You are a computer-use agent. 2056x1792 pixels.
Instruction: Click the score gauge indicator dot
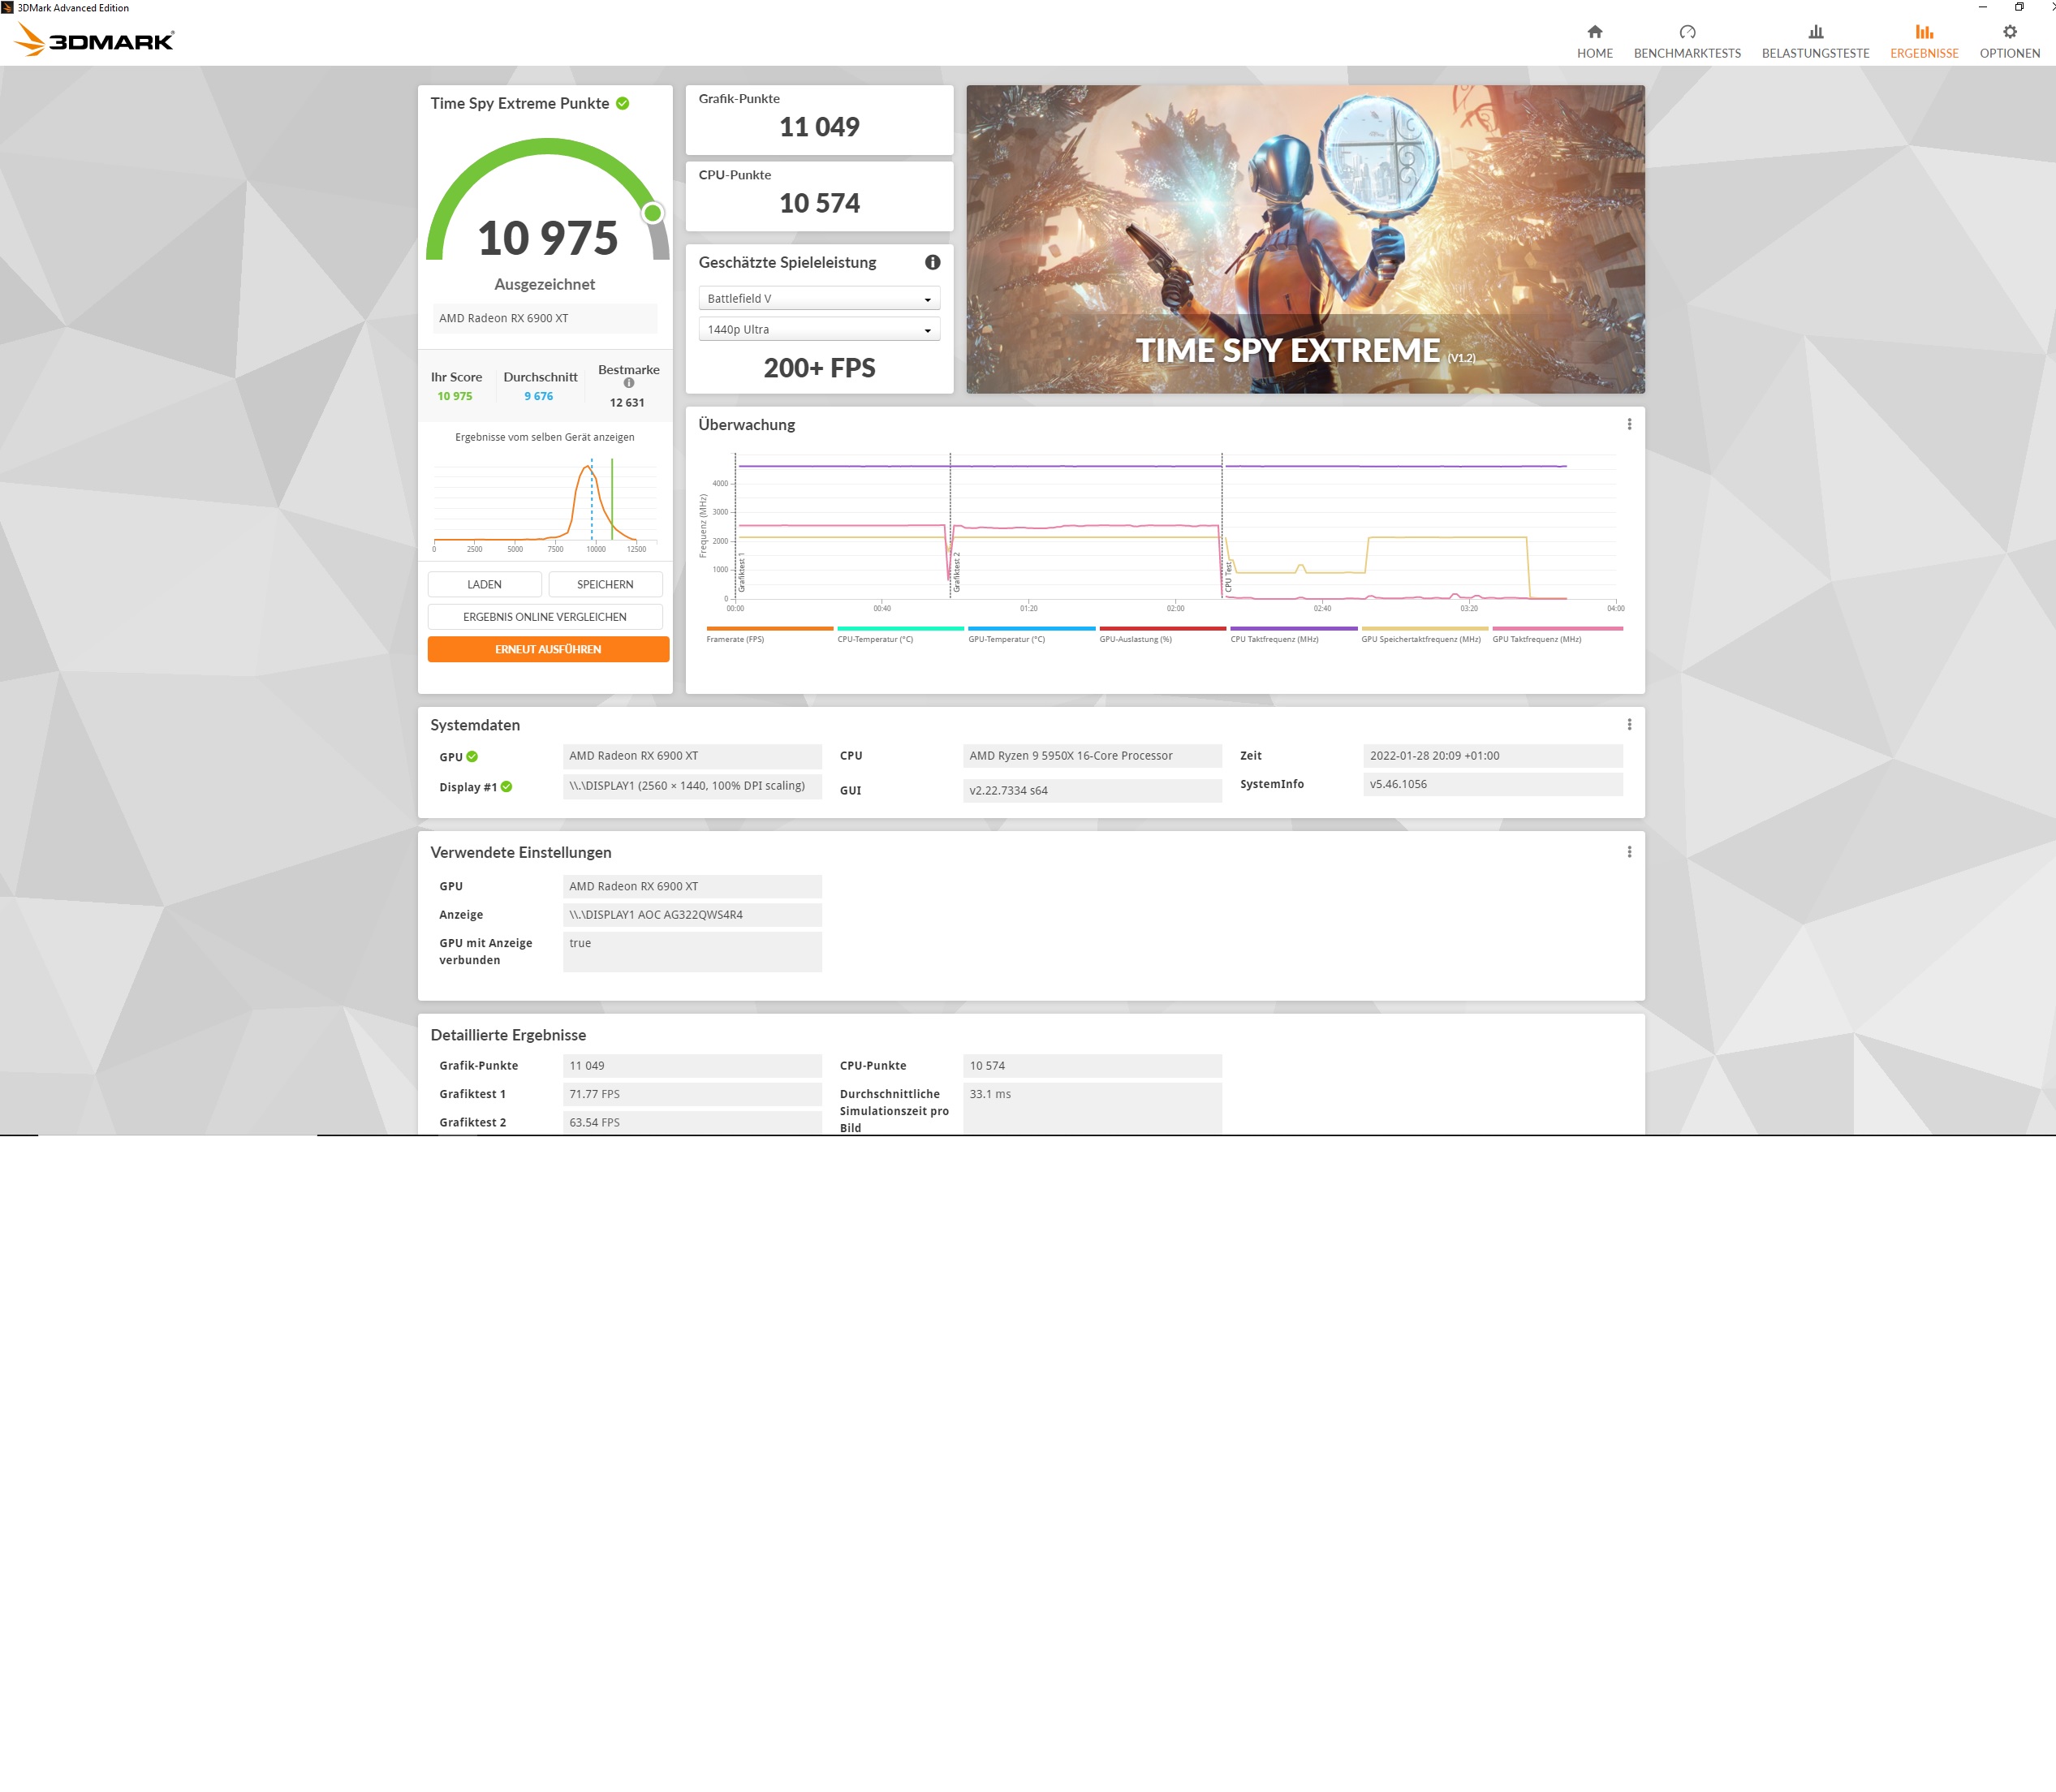(653, 212)
